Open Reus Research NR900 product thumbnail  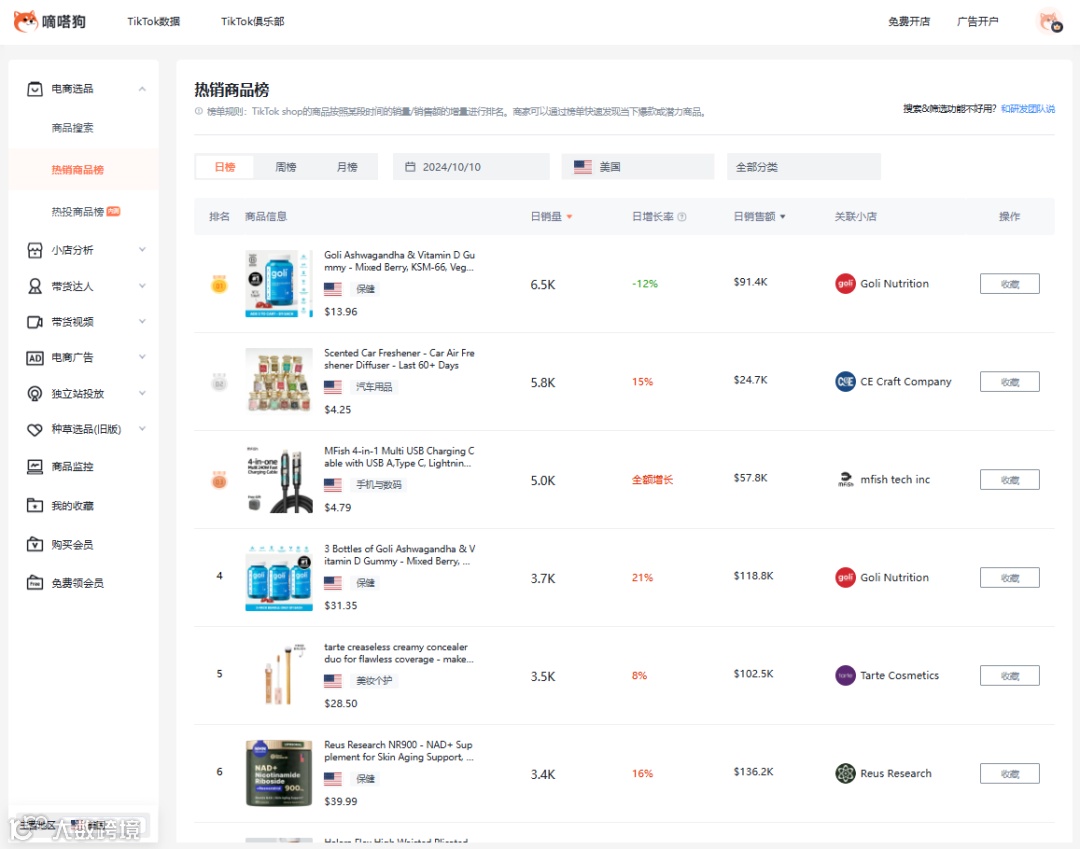click(279, 773)
